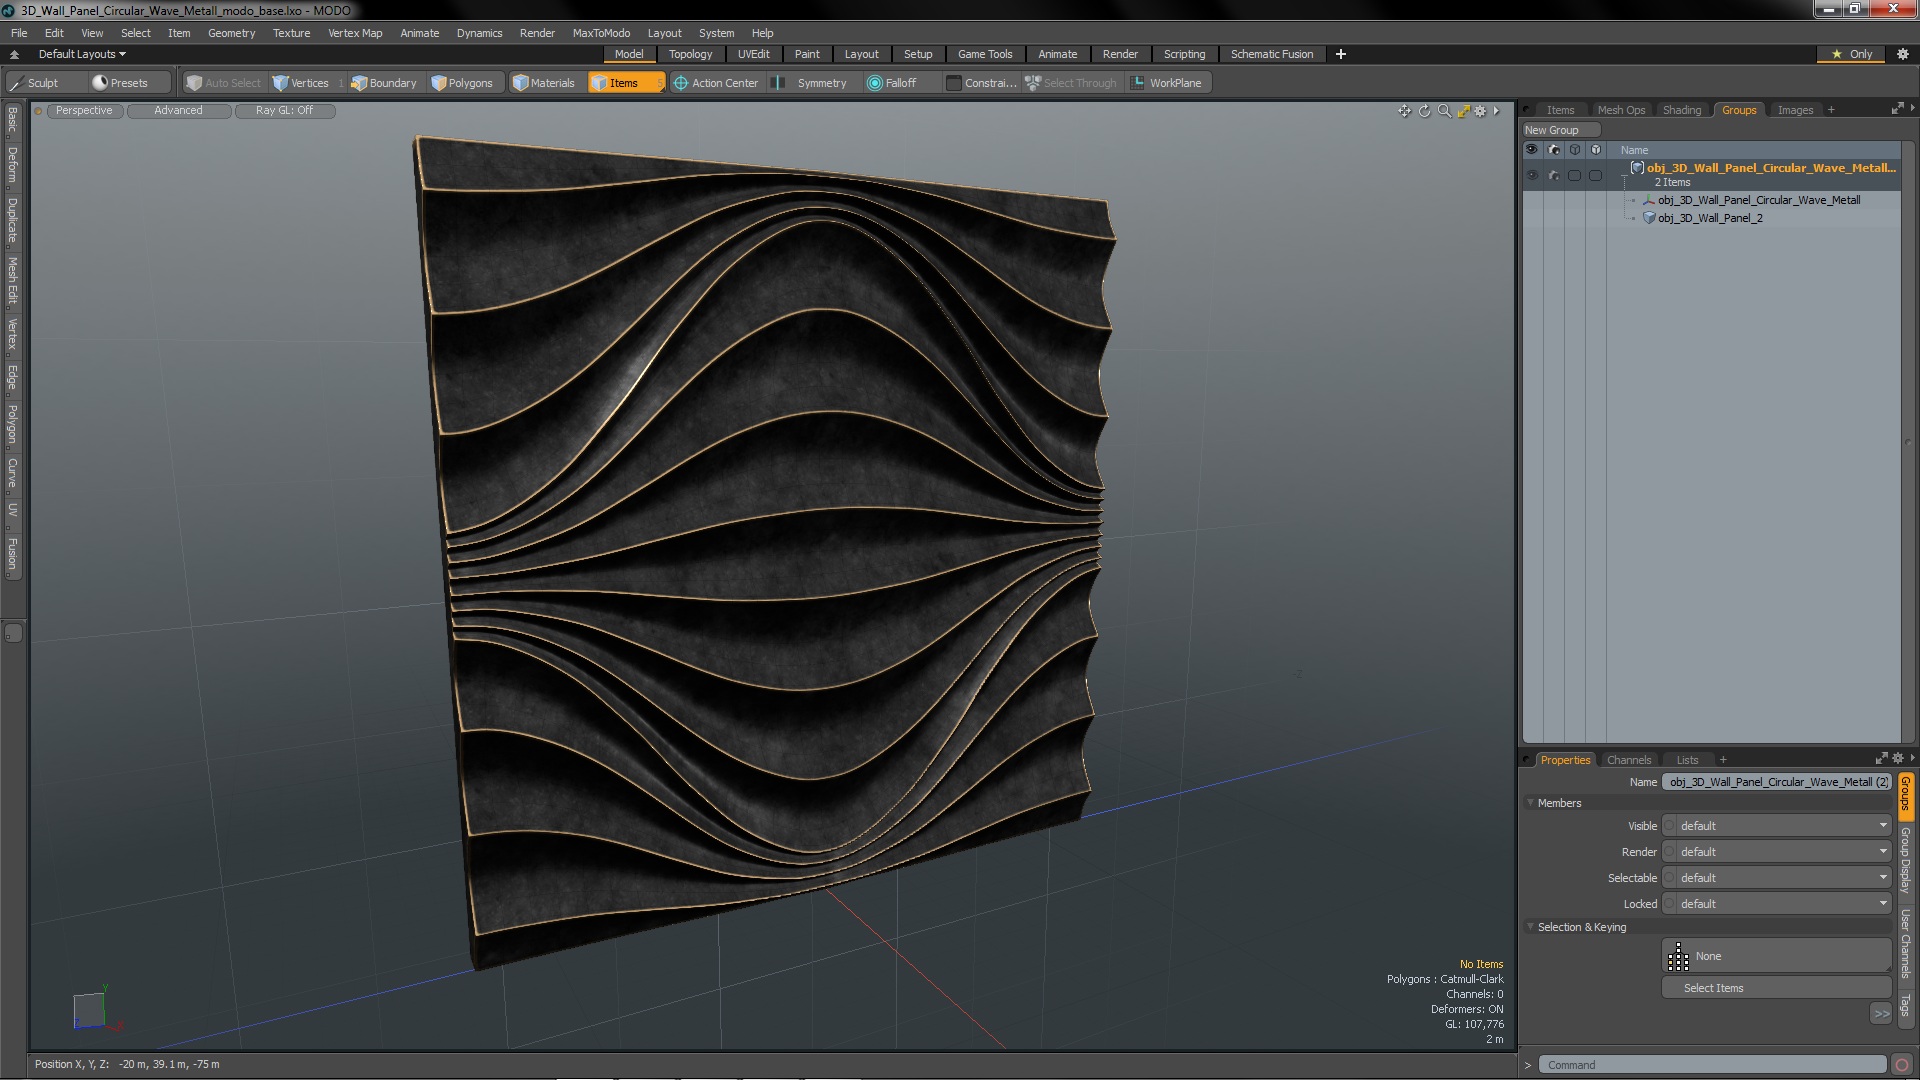Open the Vertex Map menu
The image size is (1920, 1080).
click(x=355, y=33)
